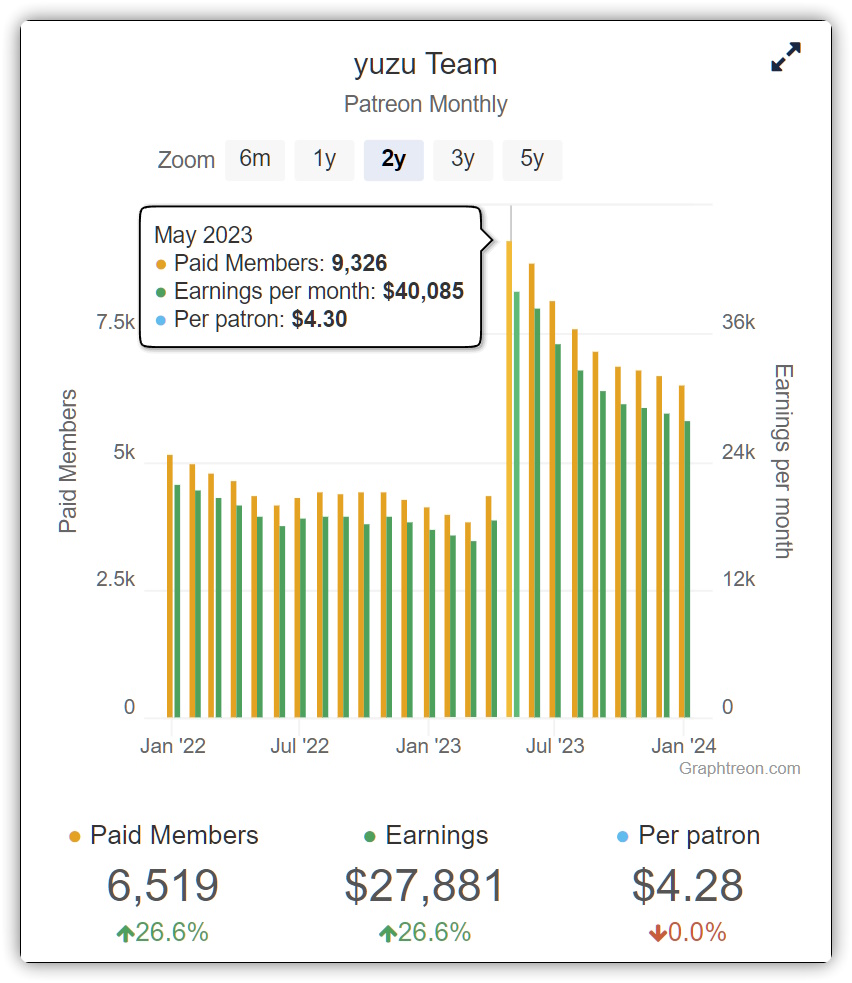Image resolution: width=852 pixels, height=983 pixels.
Task: Click the May 2023 green earnings bar
Action: (x=517, y=505)
